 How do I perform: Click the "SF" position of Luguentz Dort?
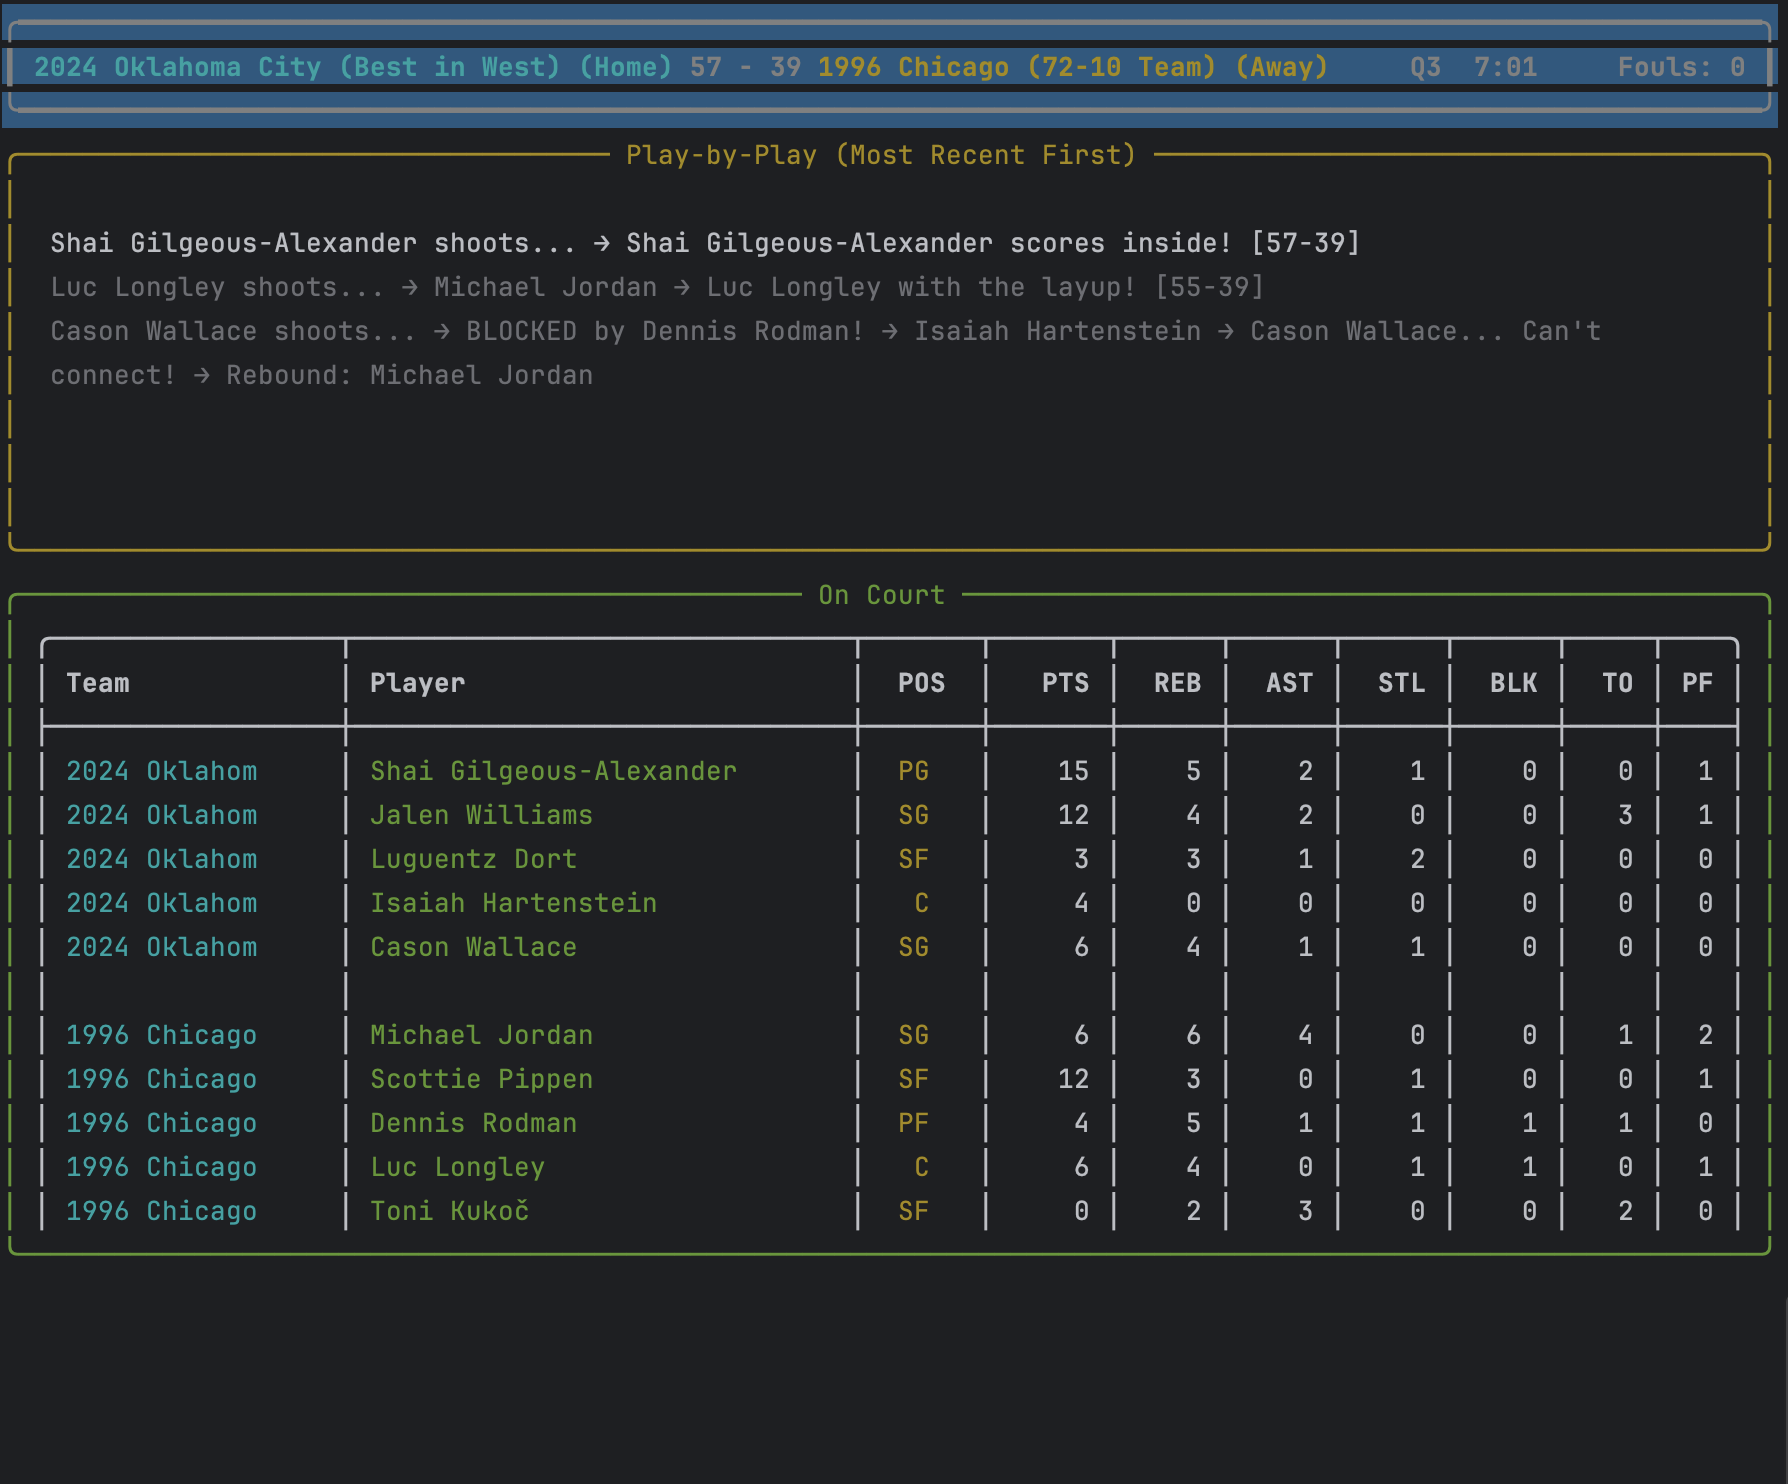click(913, 859)
